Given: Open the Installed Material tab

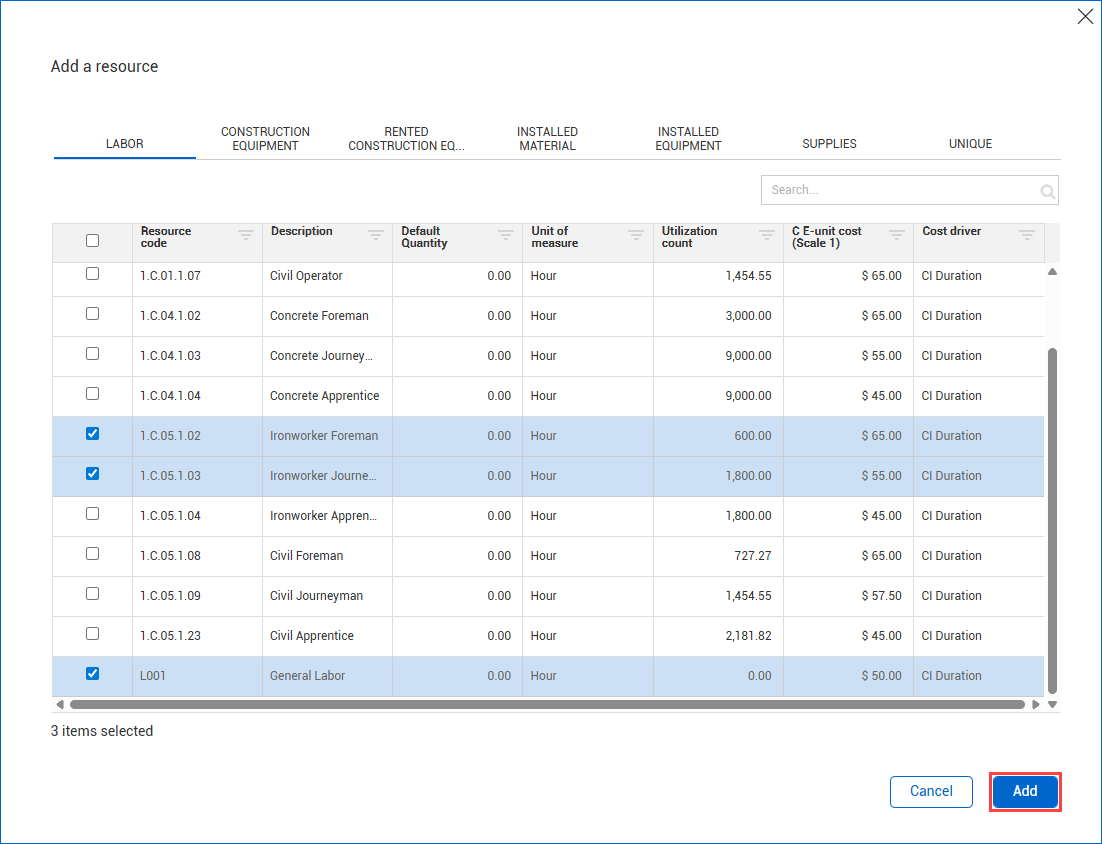Looking at the screenshot, I should (x=547, y=139).
